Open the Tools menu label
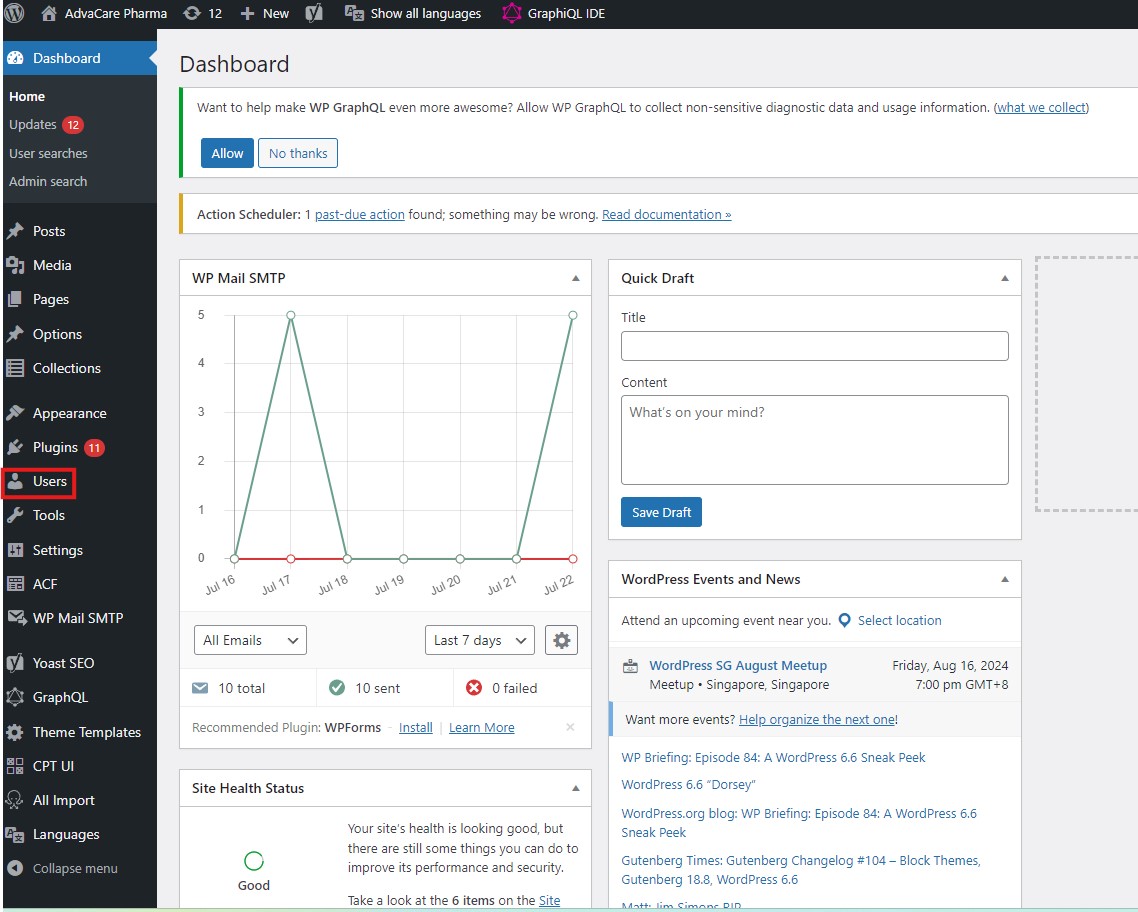 coord(49,515)
